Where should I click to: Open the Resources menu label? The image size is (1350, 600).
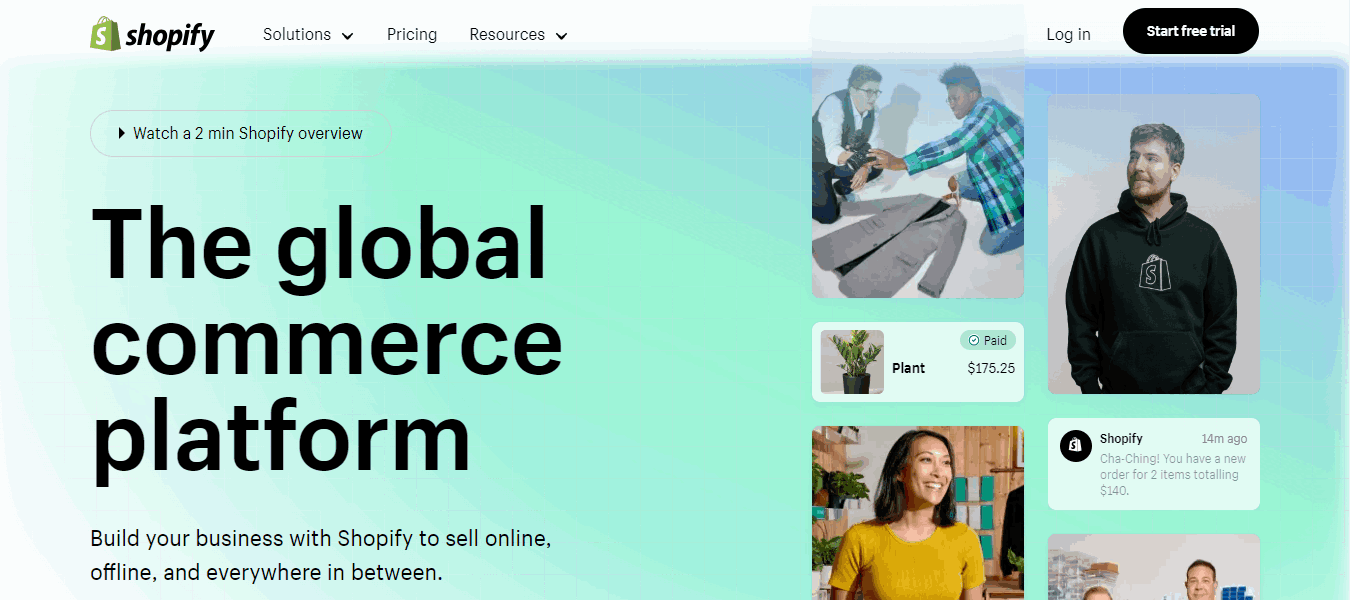click(507, 34)
